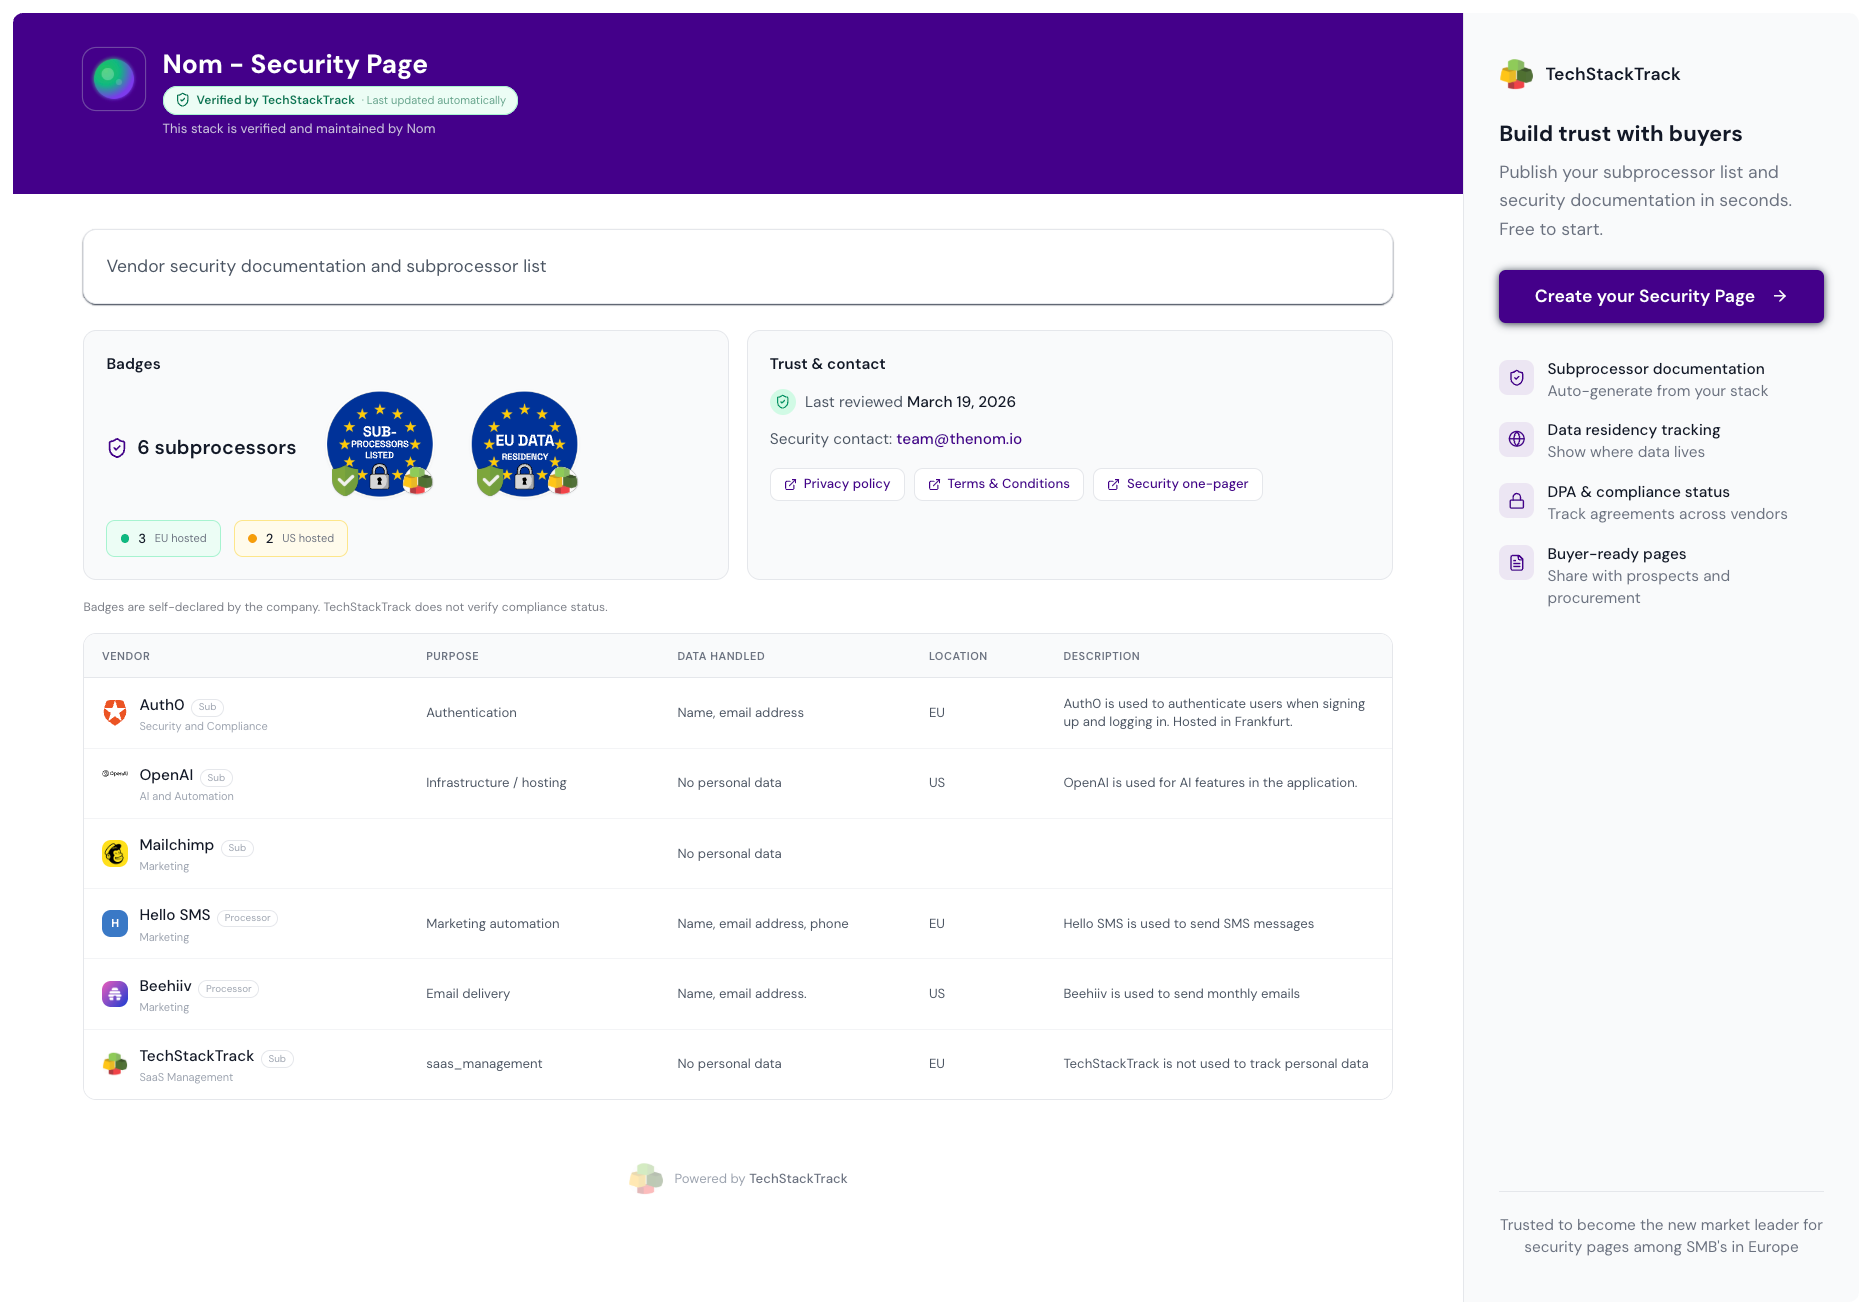Image resolution: width=1872 pixels, height=1315 pixels.
Task: Click the Auth0 vendor logo
Action: click(x=114, y=712)
